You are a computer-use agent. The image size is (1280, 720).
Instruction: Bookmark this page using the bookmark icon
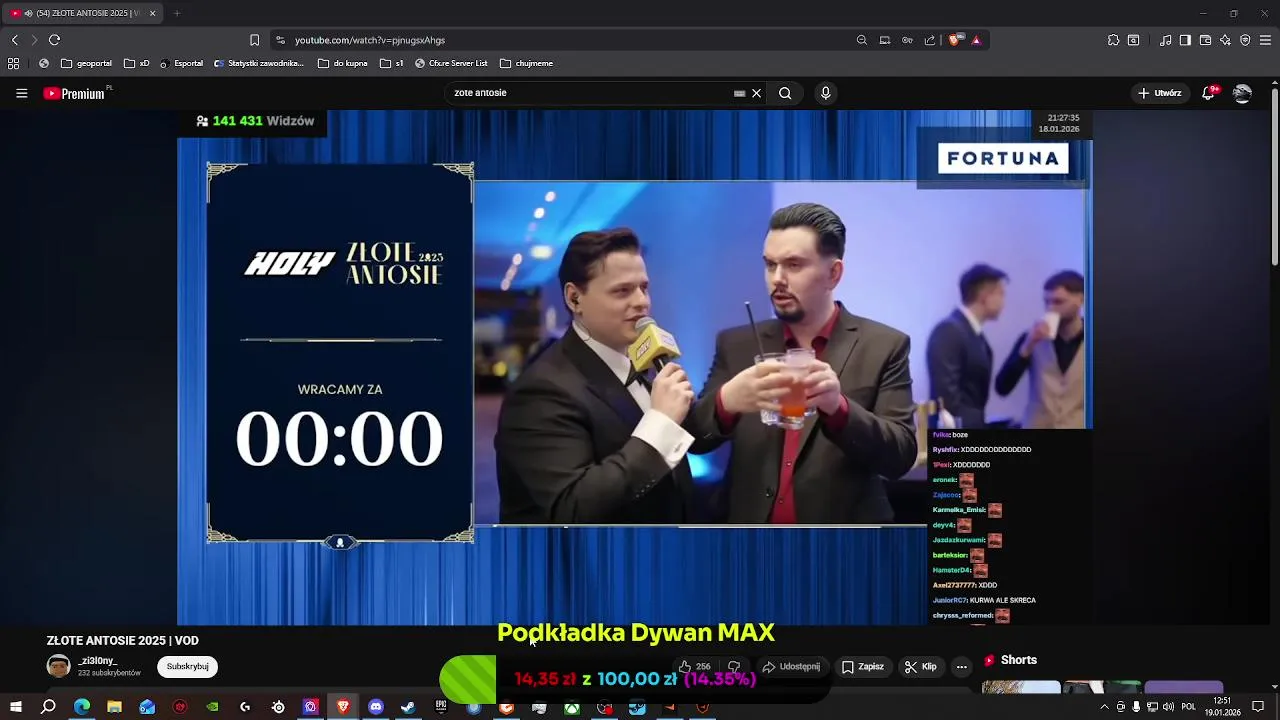point(254,40)
